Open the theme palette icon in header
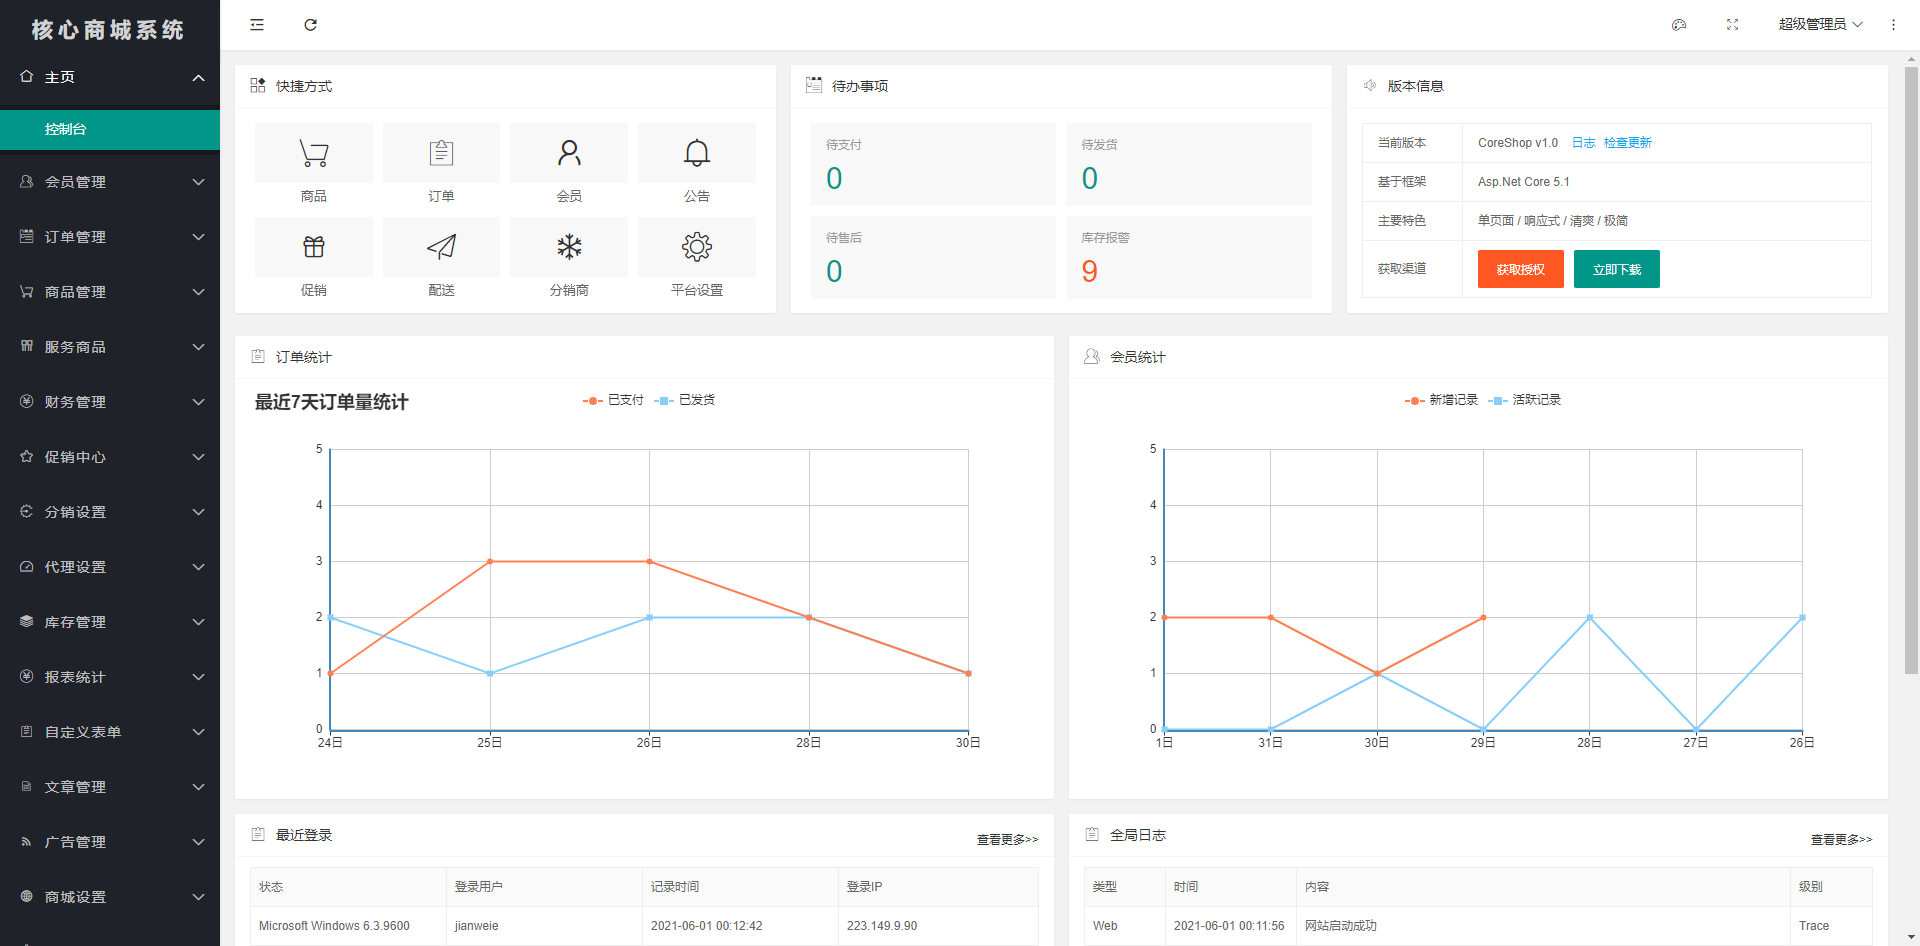The width and height of the screenshot is (1920, 946). [1679, 25]
